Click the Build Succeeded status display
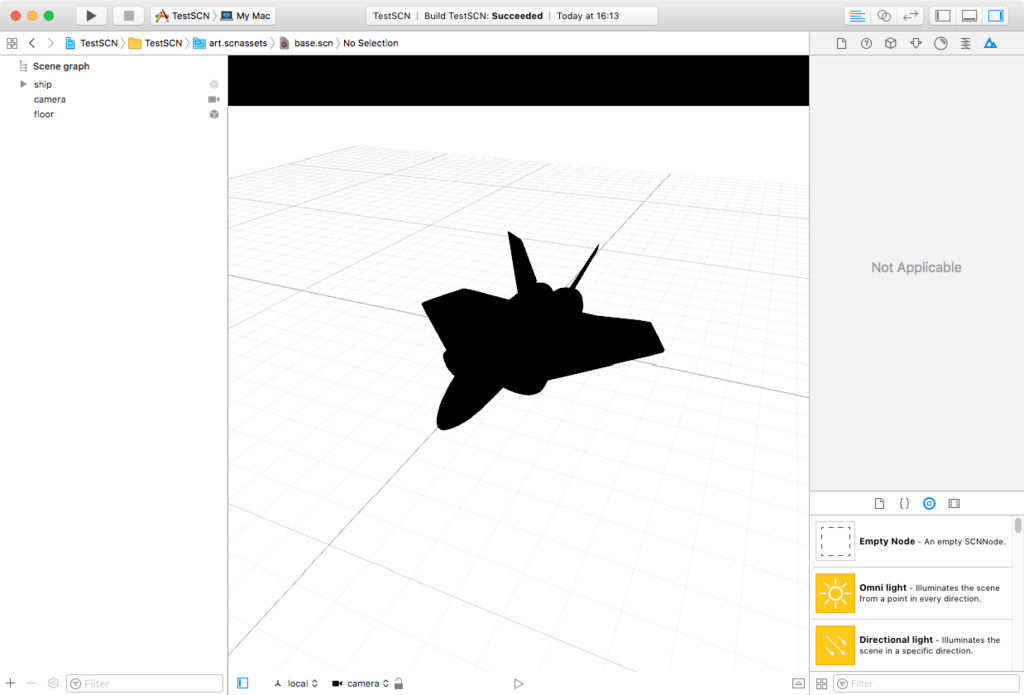 (x=511, y=16)
